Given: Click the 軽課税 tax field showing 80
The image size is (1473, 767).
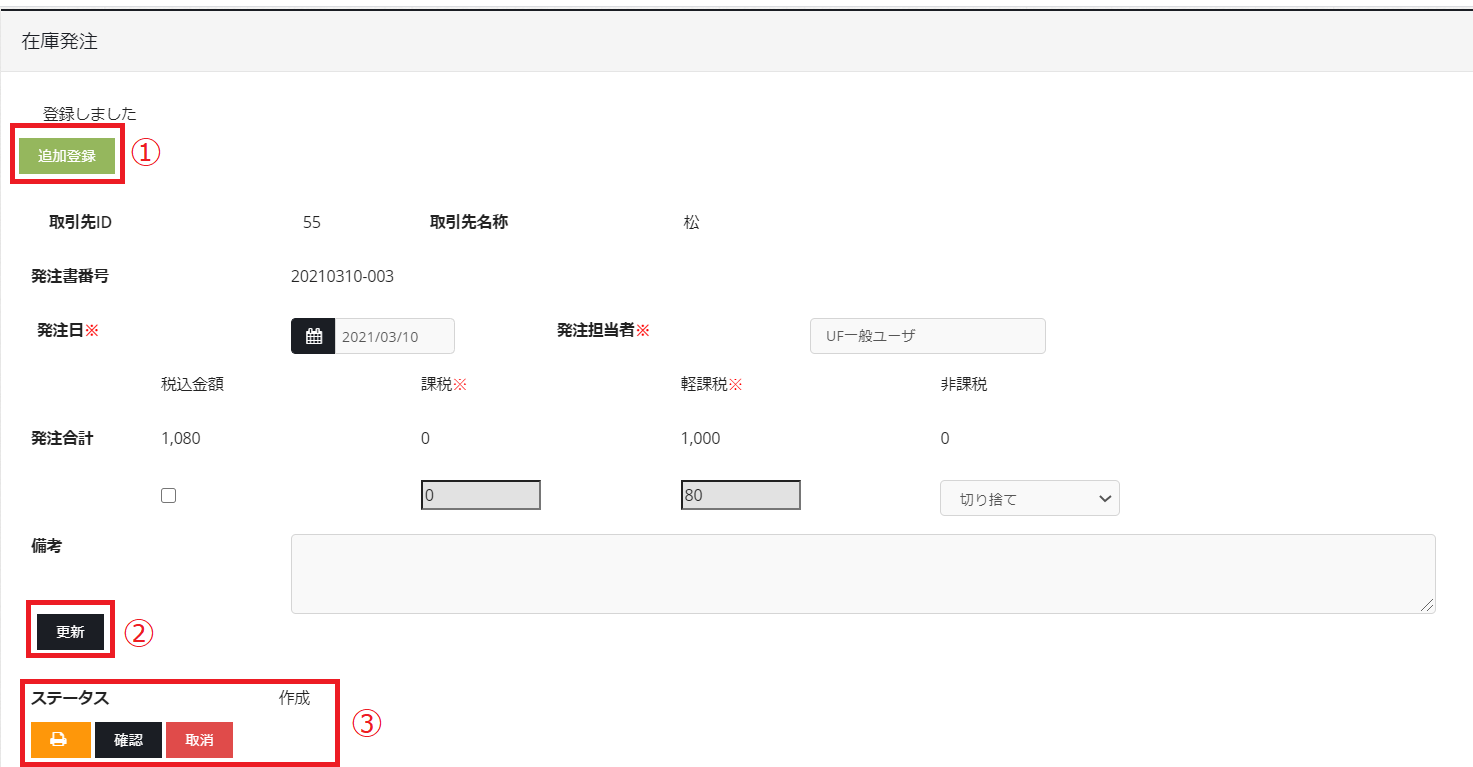Looking at the screenshot, I should point(740,496).
